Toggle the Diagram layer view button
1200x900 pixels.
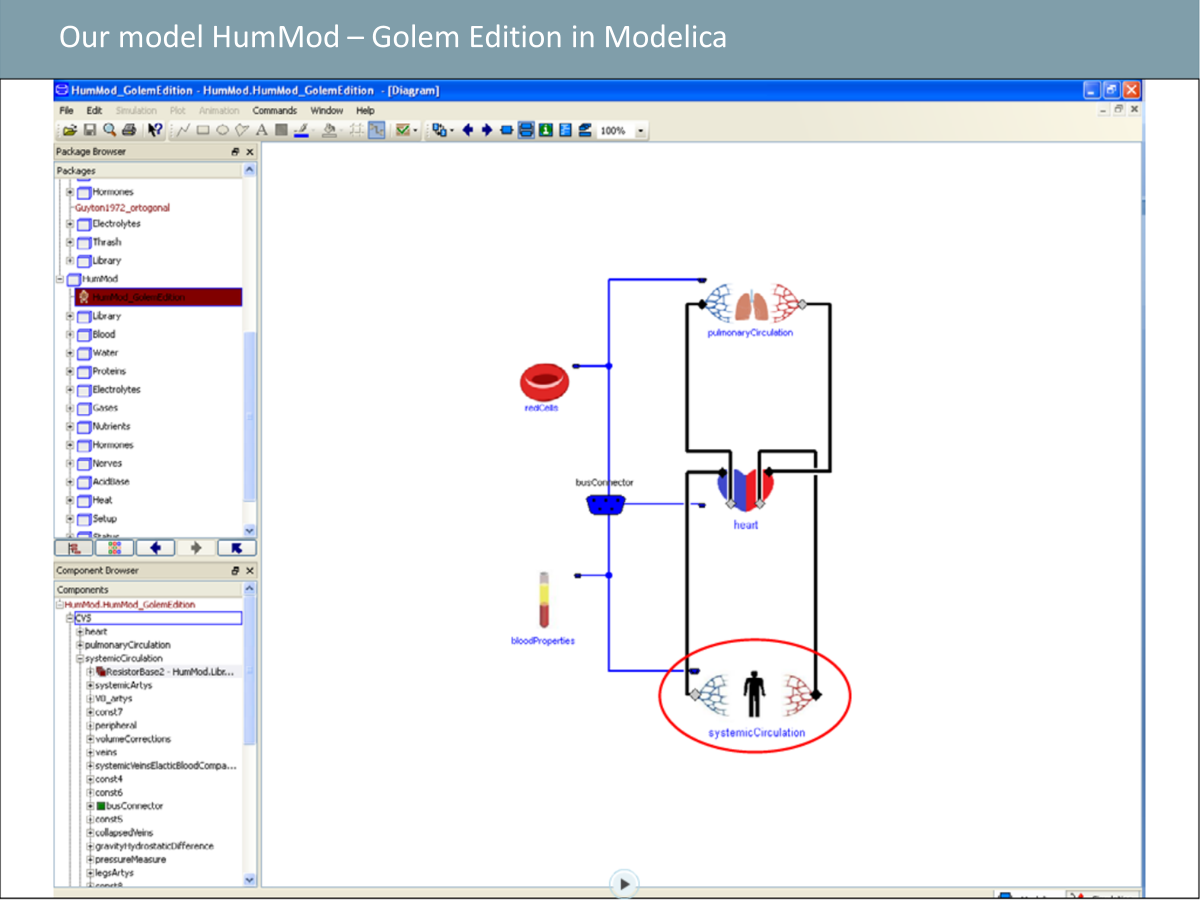click(x=526, y=130)
